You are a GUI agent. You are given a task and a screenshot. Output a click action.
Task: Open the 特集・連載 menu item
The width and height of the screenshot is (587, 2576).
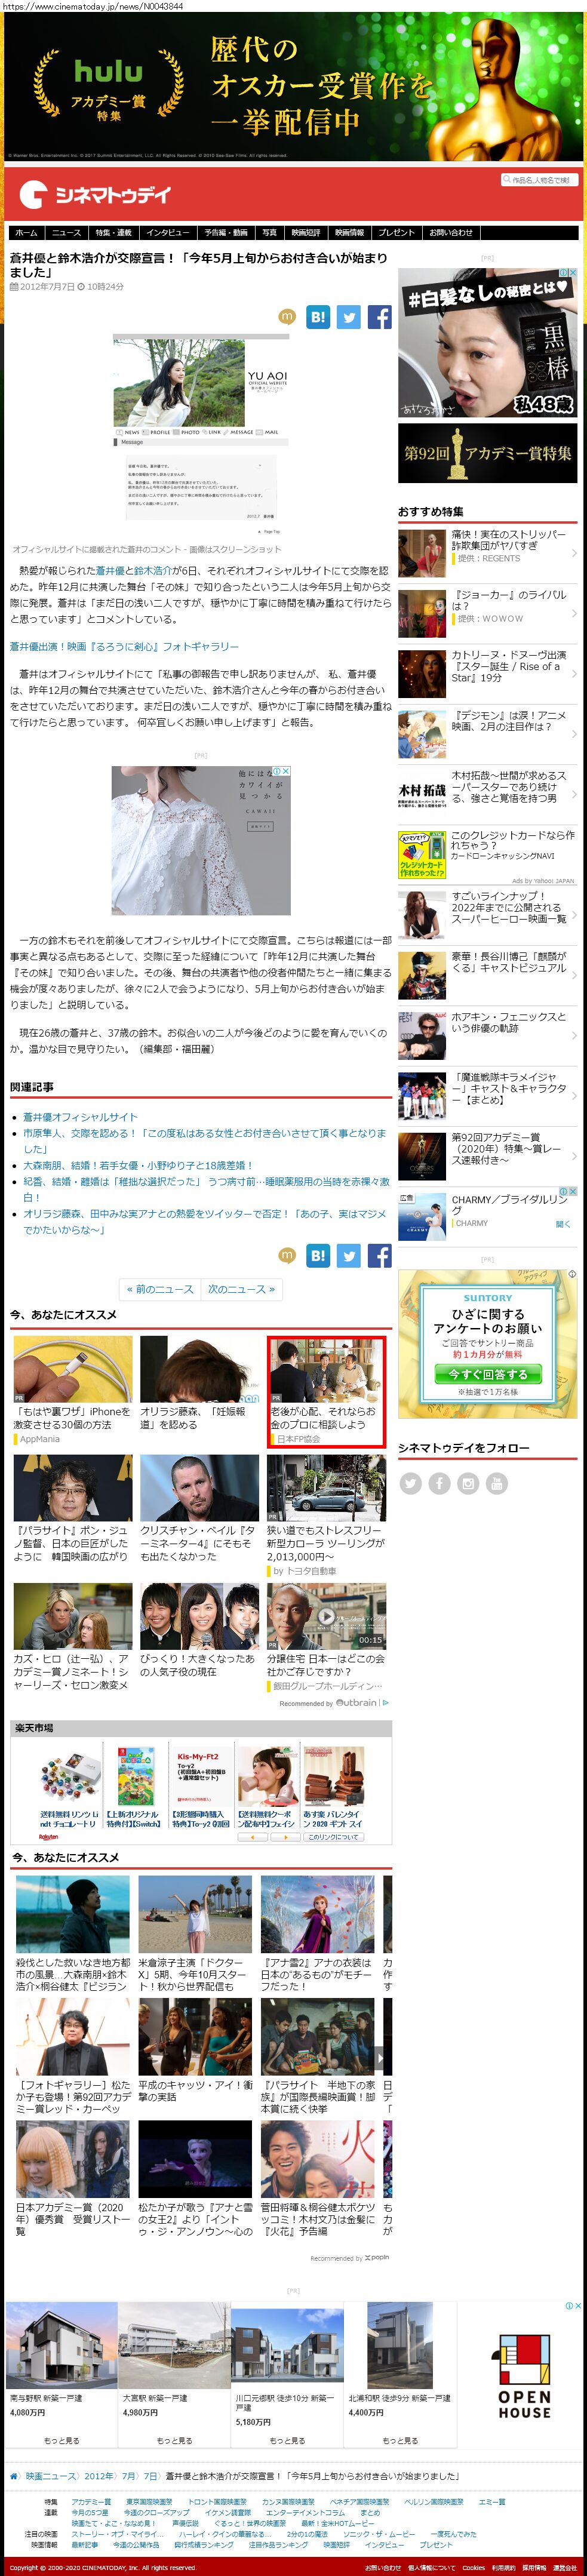click(x=114, y=232)
